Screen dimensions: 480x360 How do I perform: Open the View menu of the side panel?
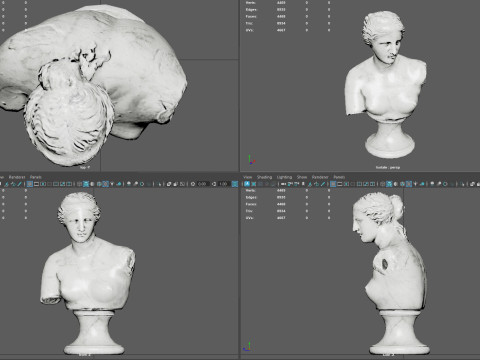pyautogui.click(x=247, y=177)
